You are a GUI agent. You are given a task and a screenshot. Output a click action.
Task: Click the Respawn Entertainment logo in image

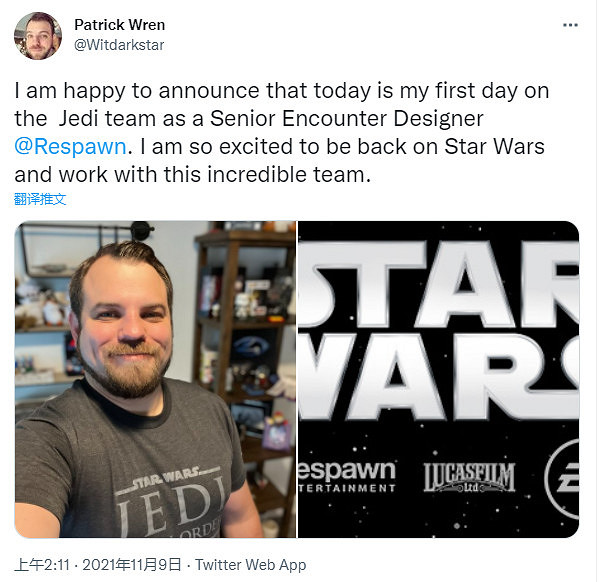(346, 476)
